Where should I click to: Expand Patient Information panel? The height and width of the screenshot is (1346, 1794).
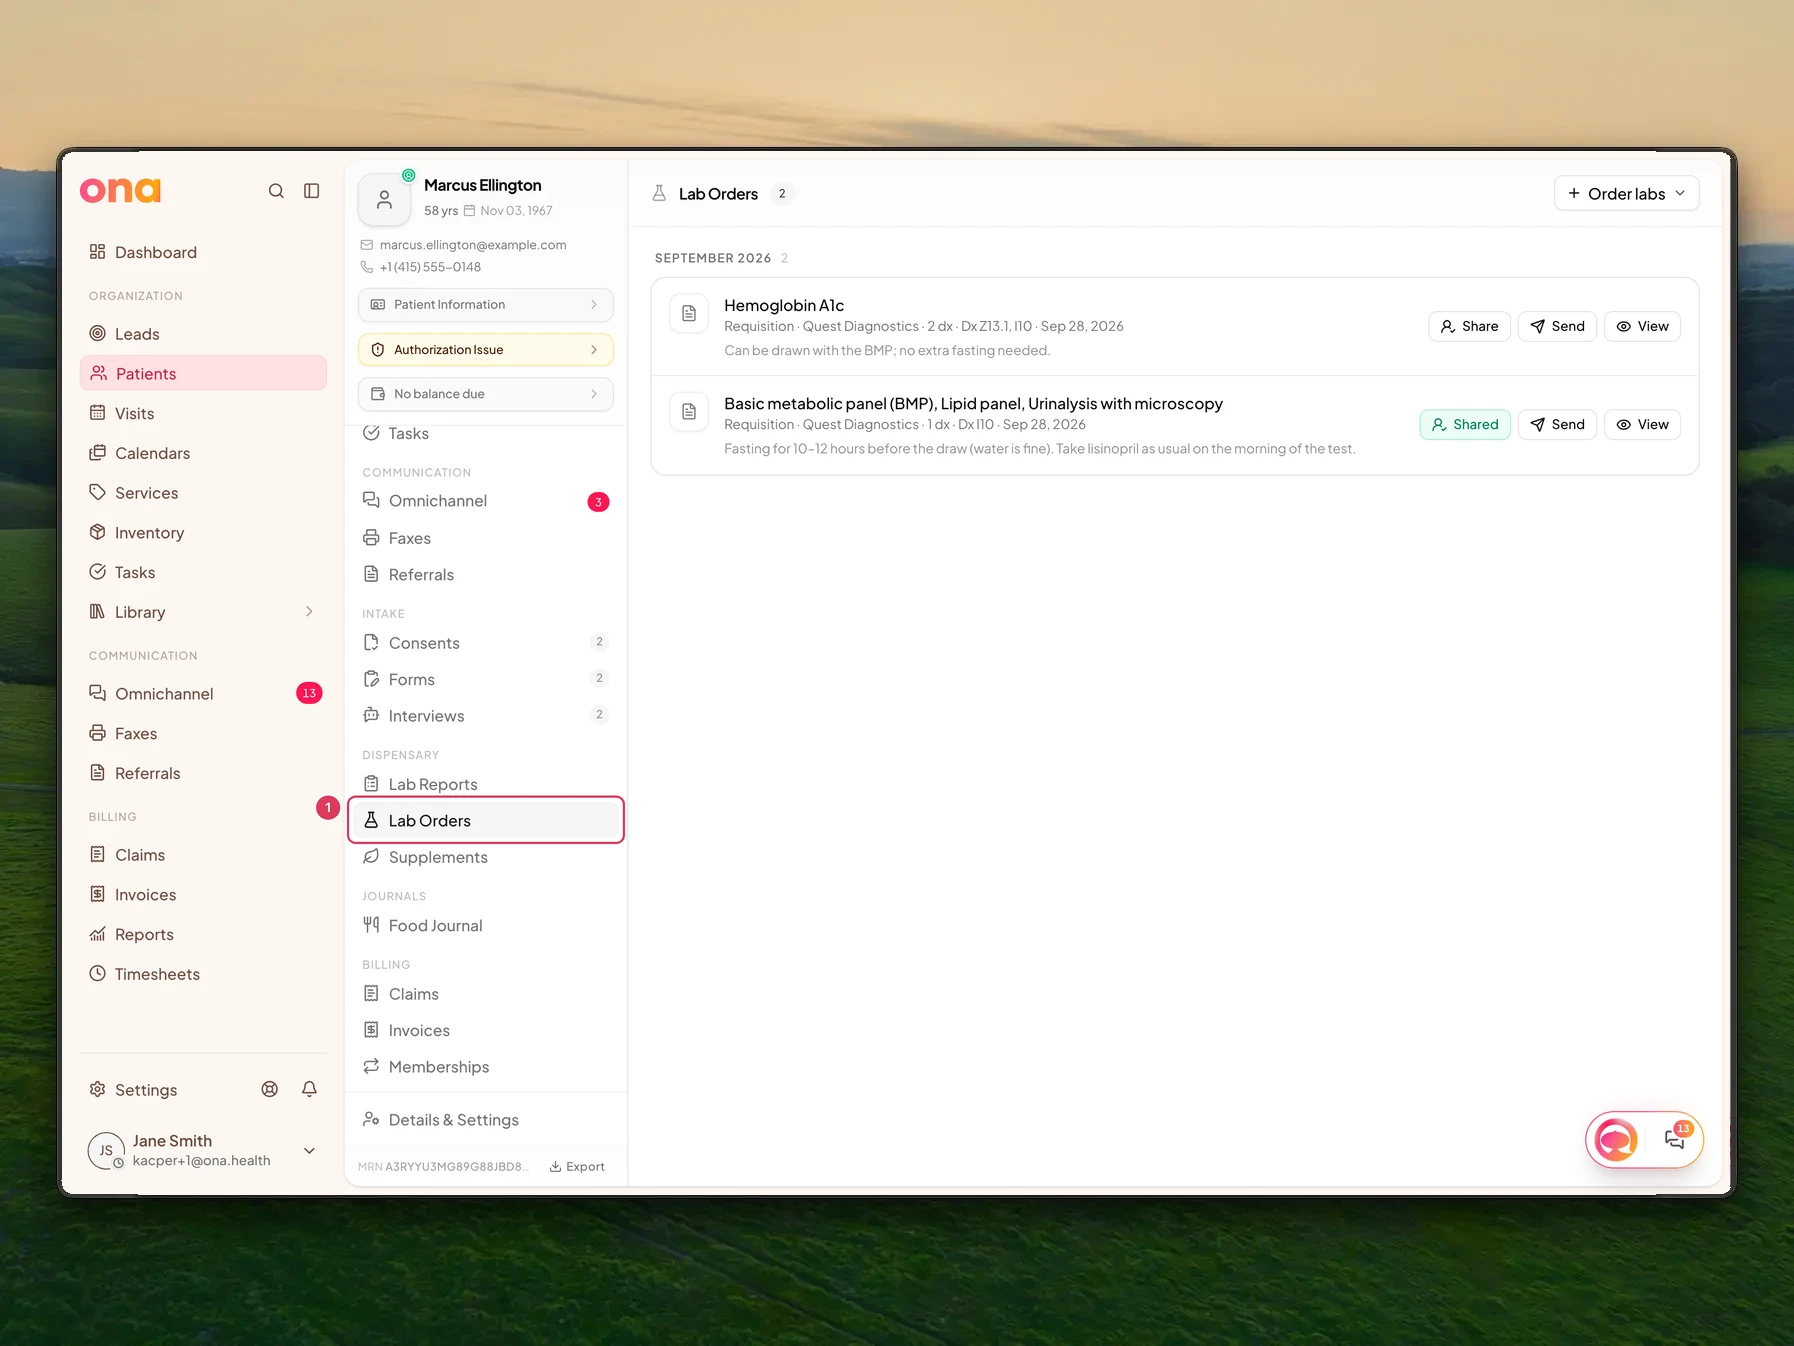(486, 305)
